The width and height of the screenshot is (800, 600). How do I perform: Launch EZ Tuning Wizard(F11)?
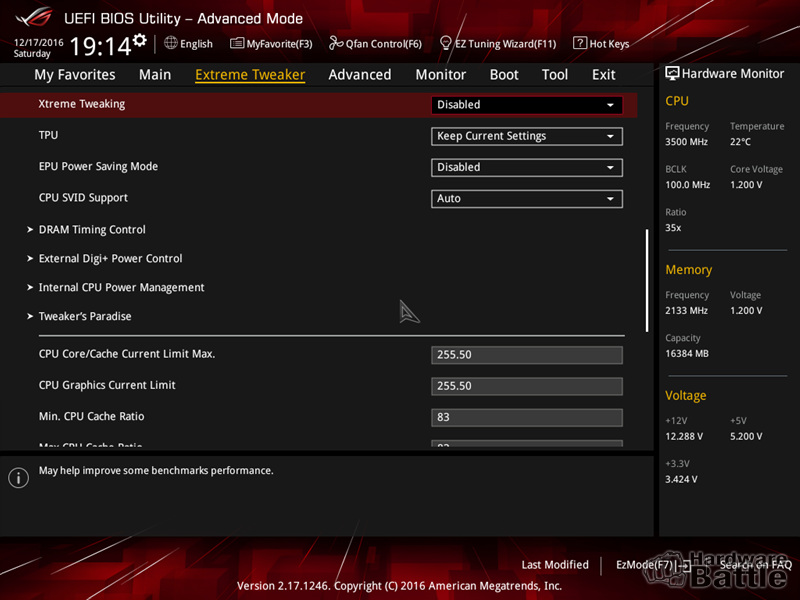tap(498, 44)
